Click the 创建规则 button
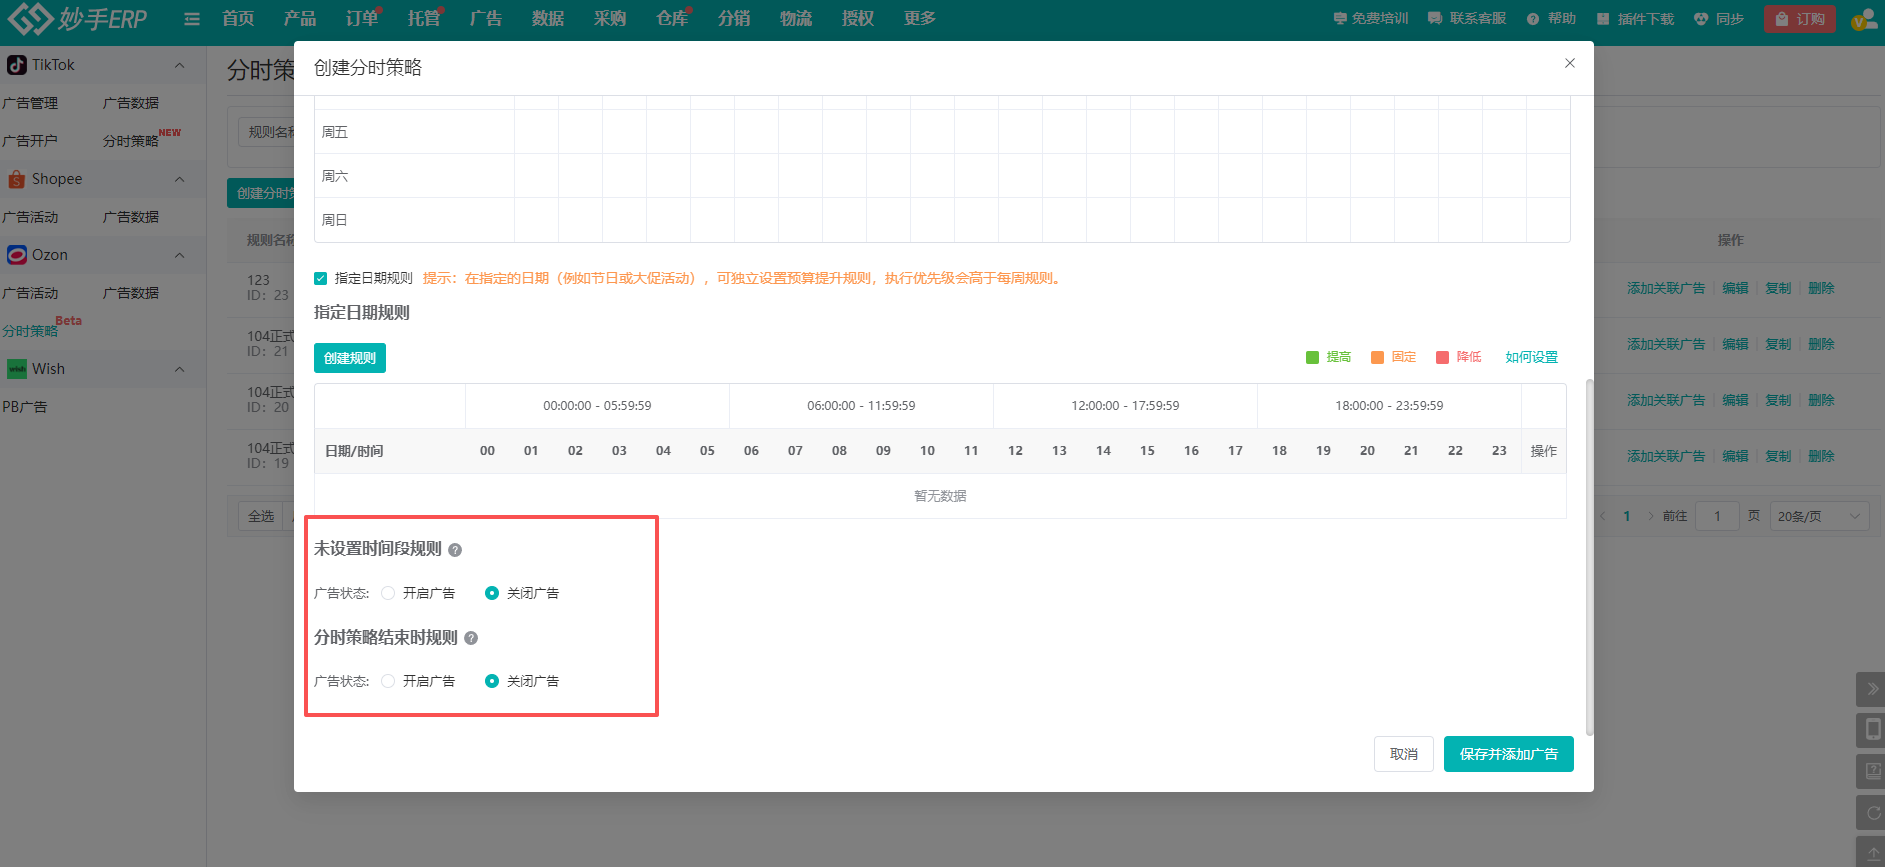 (x=350, y=358)
